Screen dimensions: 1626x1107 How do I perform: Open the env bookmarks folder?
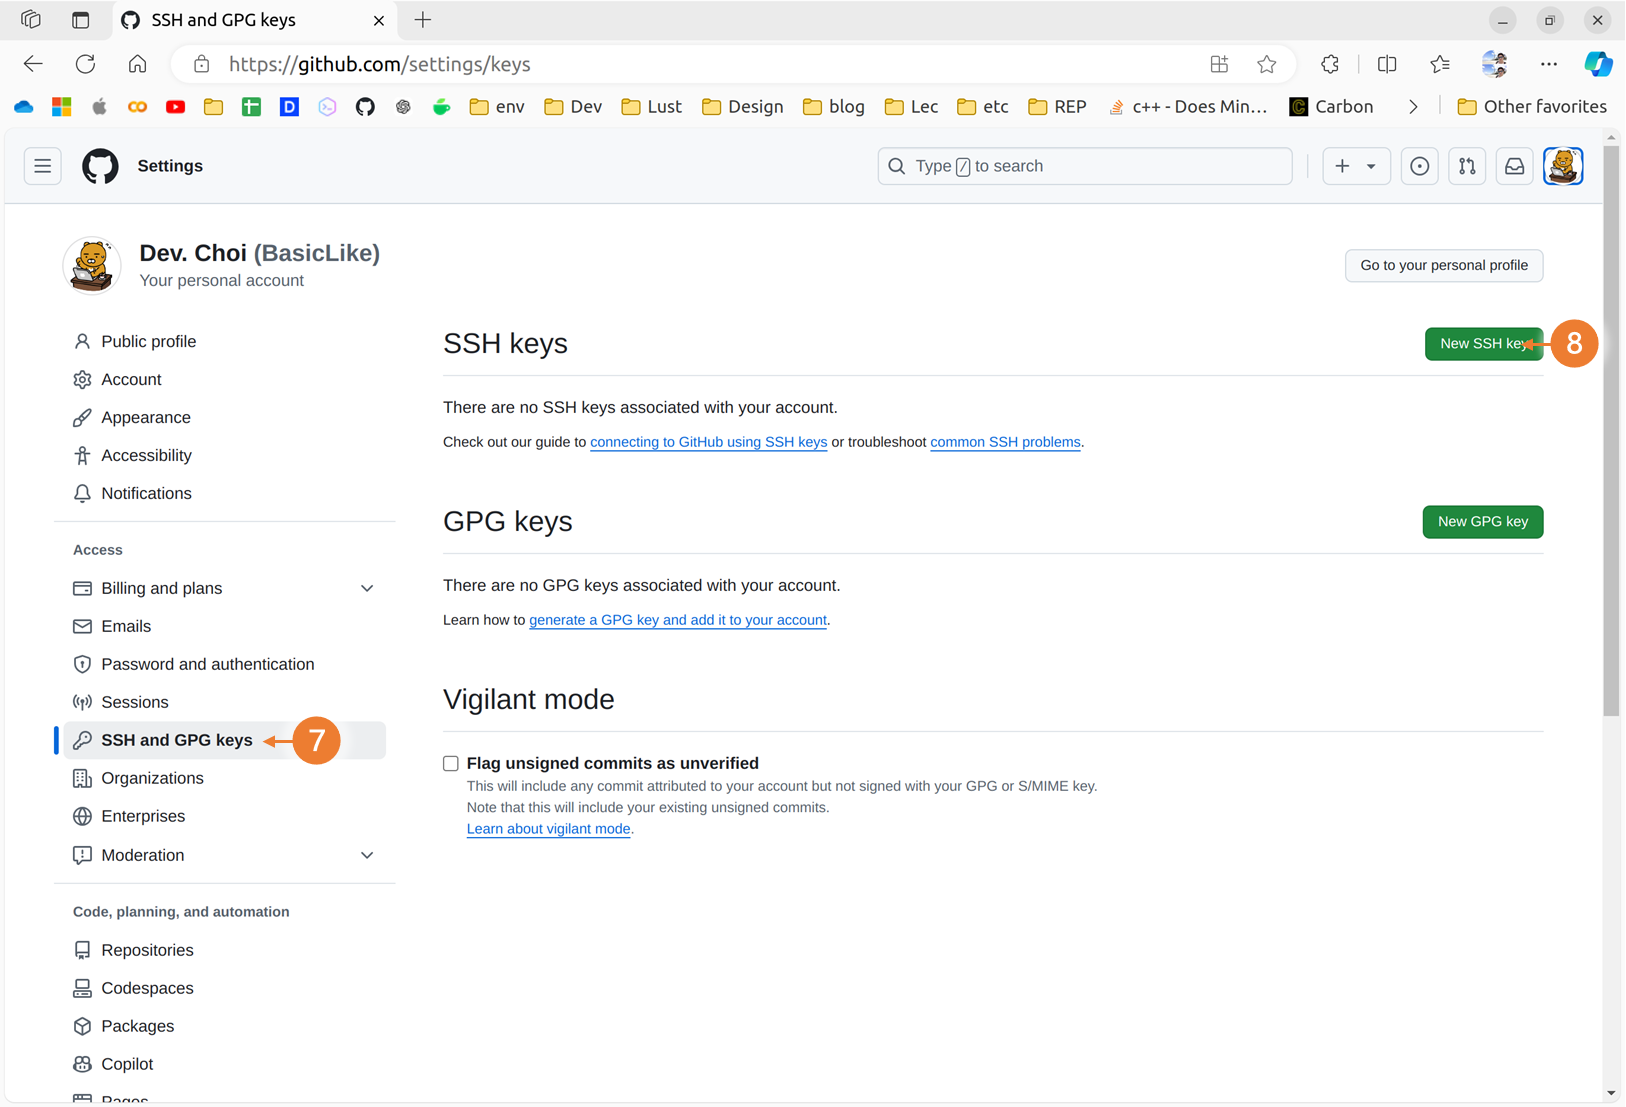click(497, 107)
